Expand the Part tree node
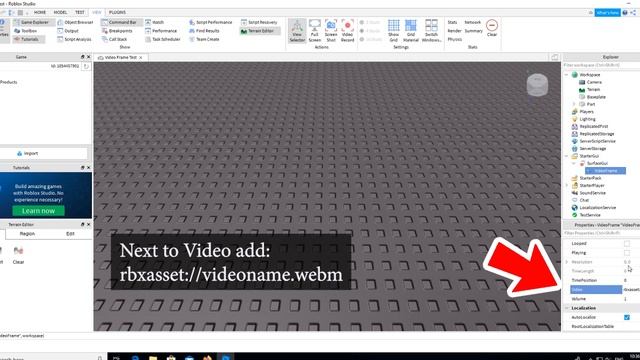640x360 pixels. tap(574, 104)
